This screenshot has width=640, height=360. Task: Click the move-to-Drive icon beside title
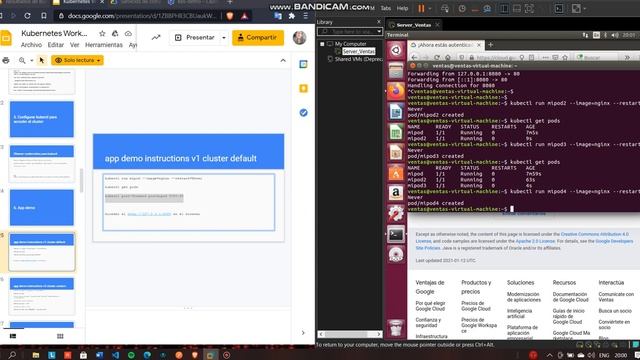[115, 33]
